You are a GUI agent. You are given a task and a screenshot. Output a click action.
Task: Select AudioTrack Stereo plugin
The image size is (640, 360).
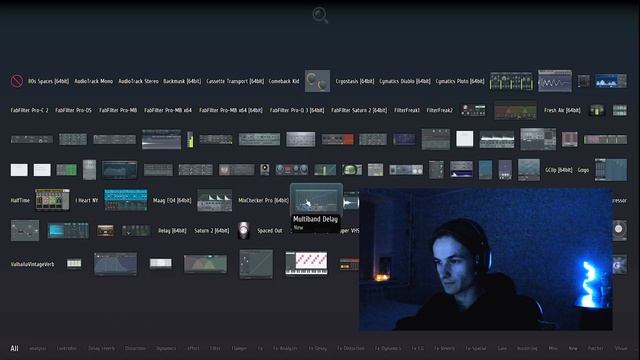138,81
